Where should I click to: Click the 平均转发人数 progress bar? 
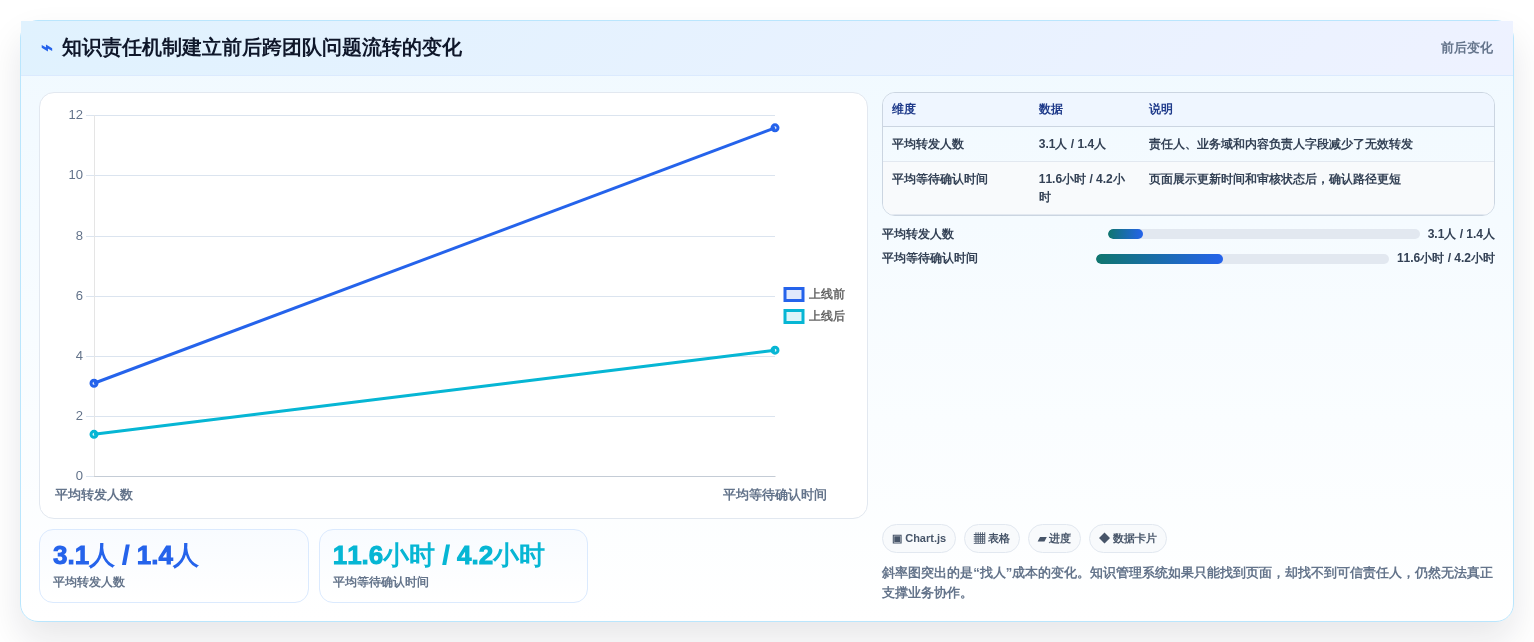tap(1264, 234)
